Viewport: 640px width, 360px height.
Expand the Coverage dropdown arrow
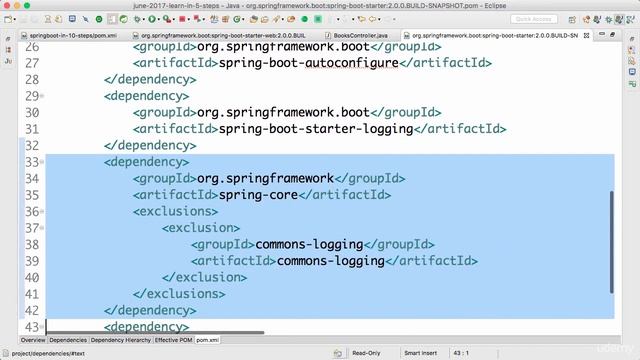pos(174,19)
